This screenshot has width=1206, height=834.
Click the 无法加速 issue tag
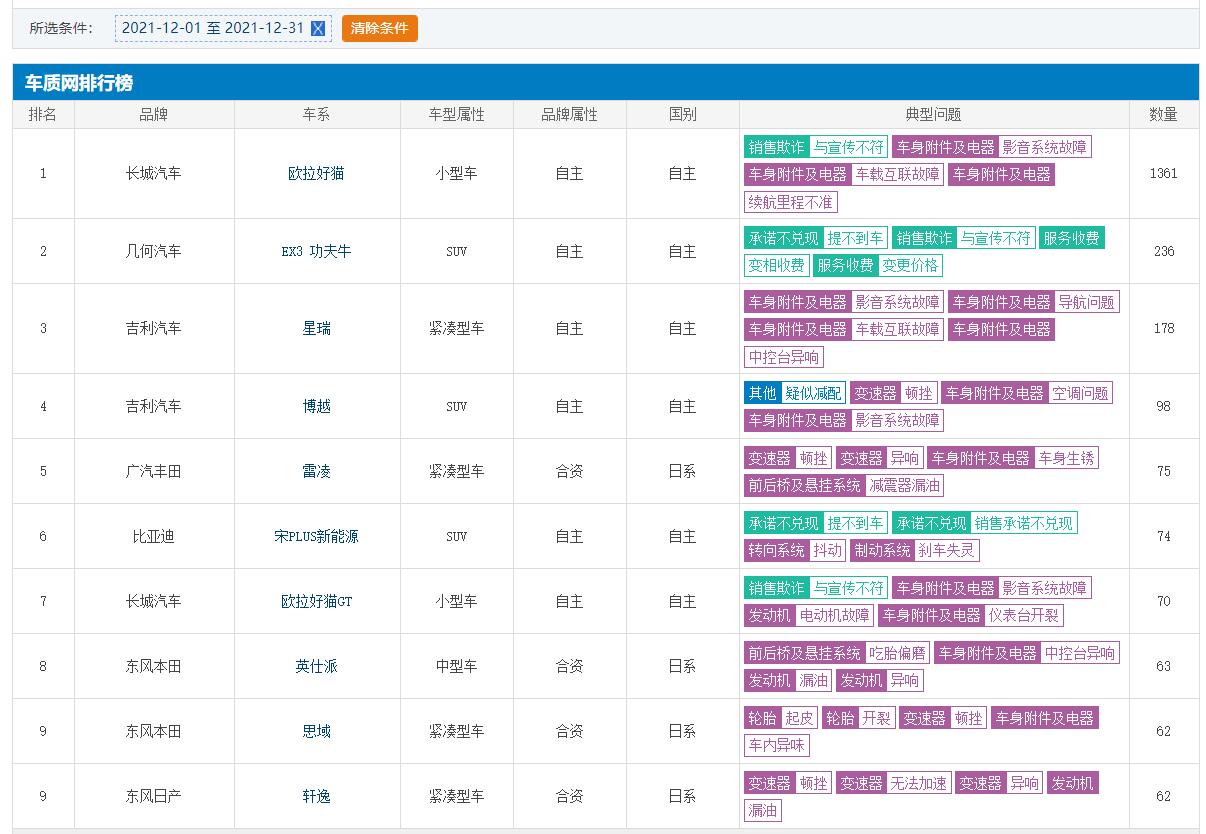918,783
